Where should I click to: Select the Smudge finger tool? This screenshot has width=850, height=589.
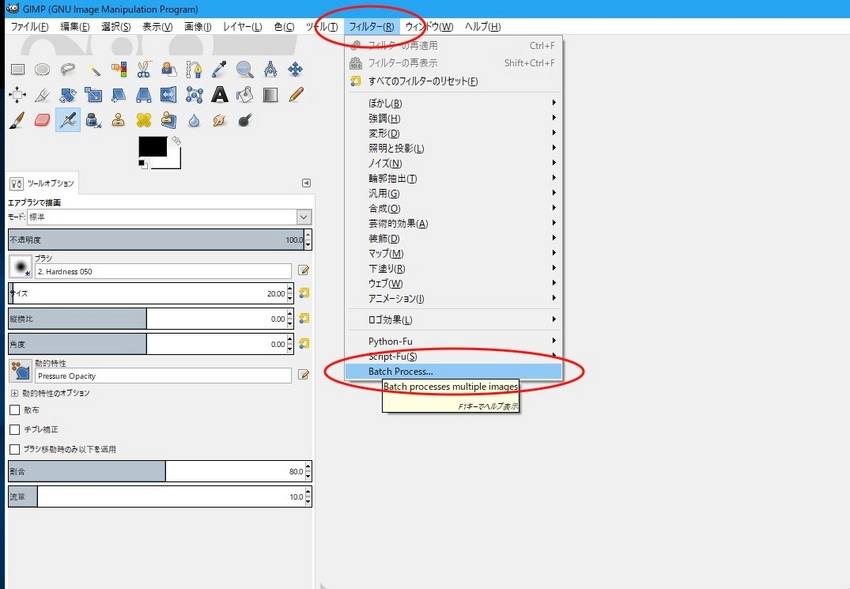pos(220,120)
